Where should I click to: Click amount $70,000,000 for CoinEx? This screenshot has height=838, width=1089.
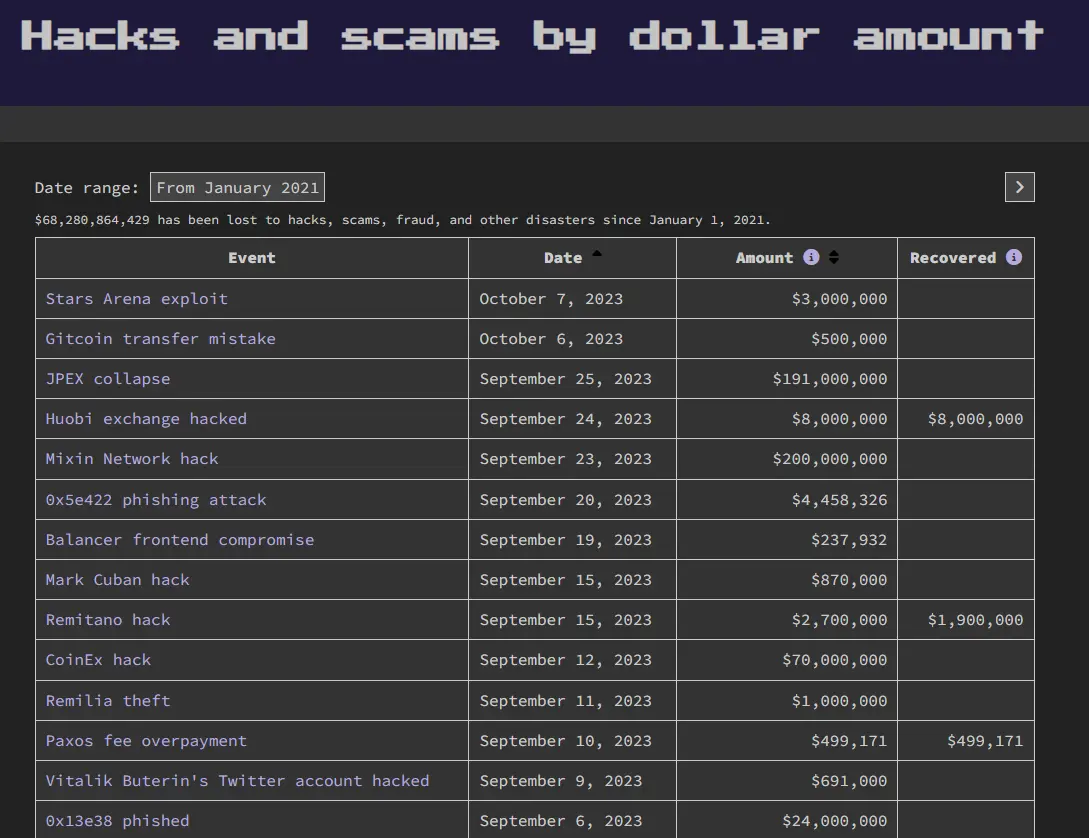click(x=834, y=660)
